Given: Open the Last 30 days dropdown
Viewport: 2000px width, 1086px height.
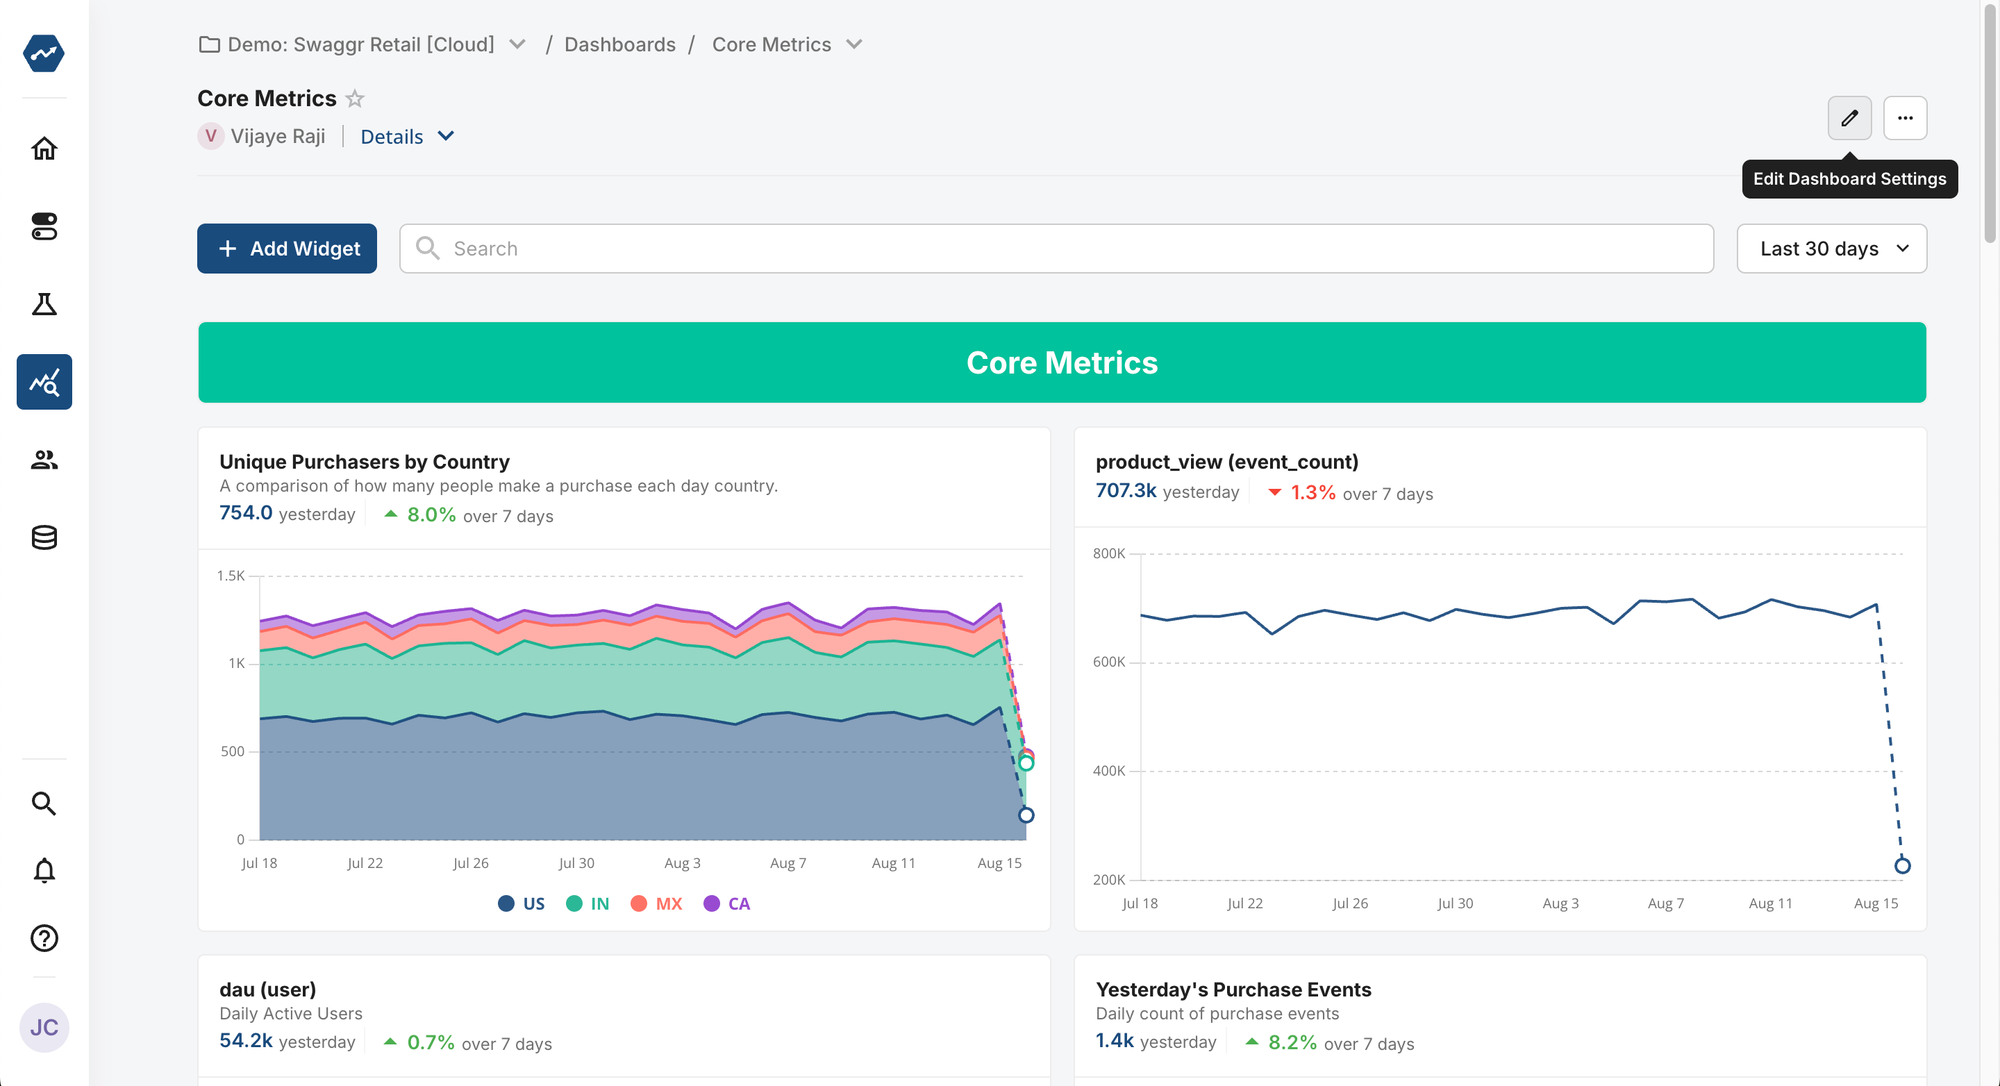Looking at the screenshot, I should (x=1831, y=248).
